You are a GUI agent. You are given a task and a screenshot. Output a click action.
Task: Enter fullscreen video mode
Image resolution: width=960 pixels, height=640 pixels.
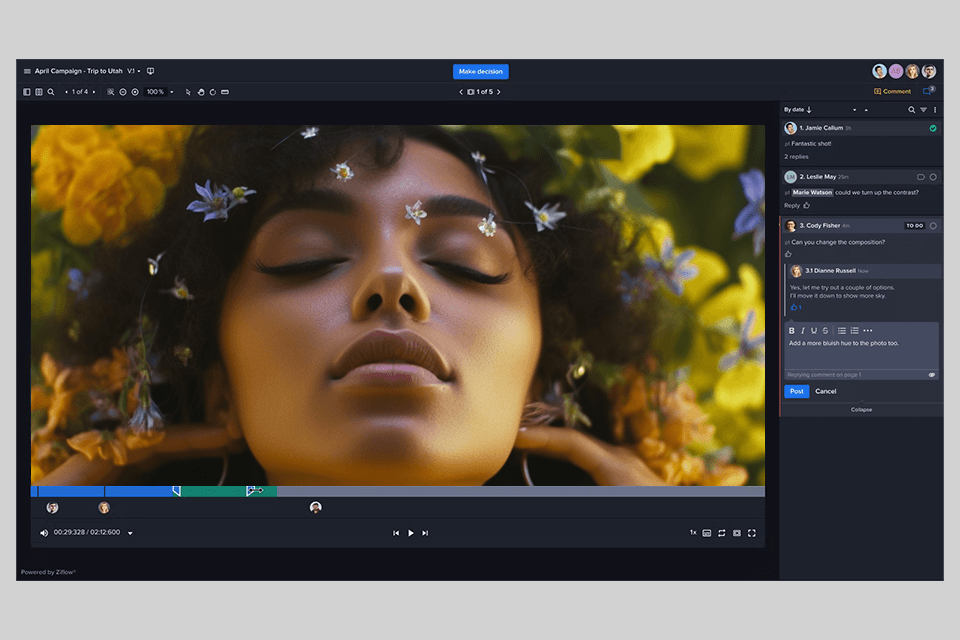pos(752,533)
